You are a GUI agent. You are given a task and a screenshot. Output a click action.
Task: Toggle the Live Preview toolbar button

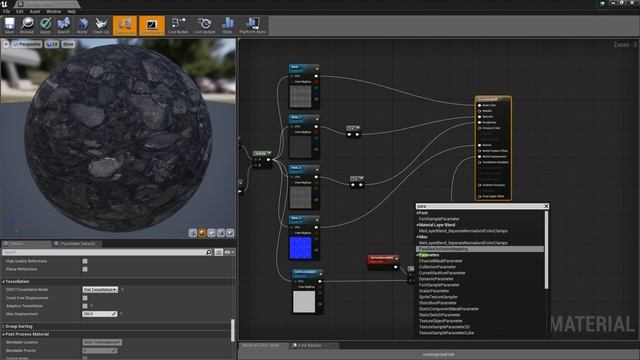[x=152, y=25]
